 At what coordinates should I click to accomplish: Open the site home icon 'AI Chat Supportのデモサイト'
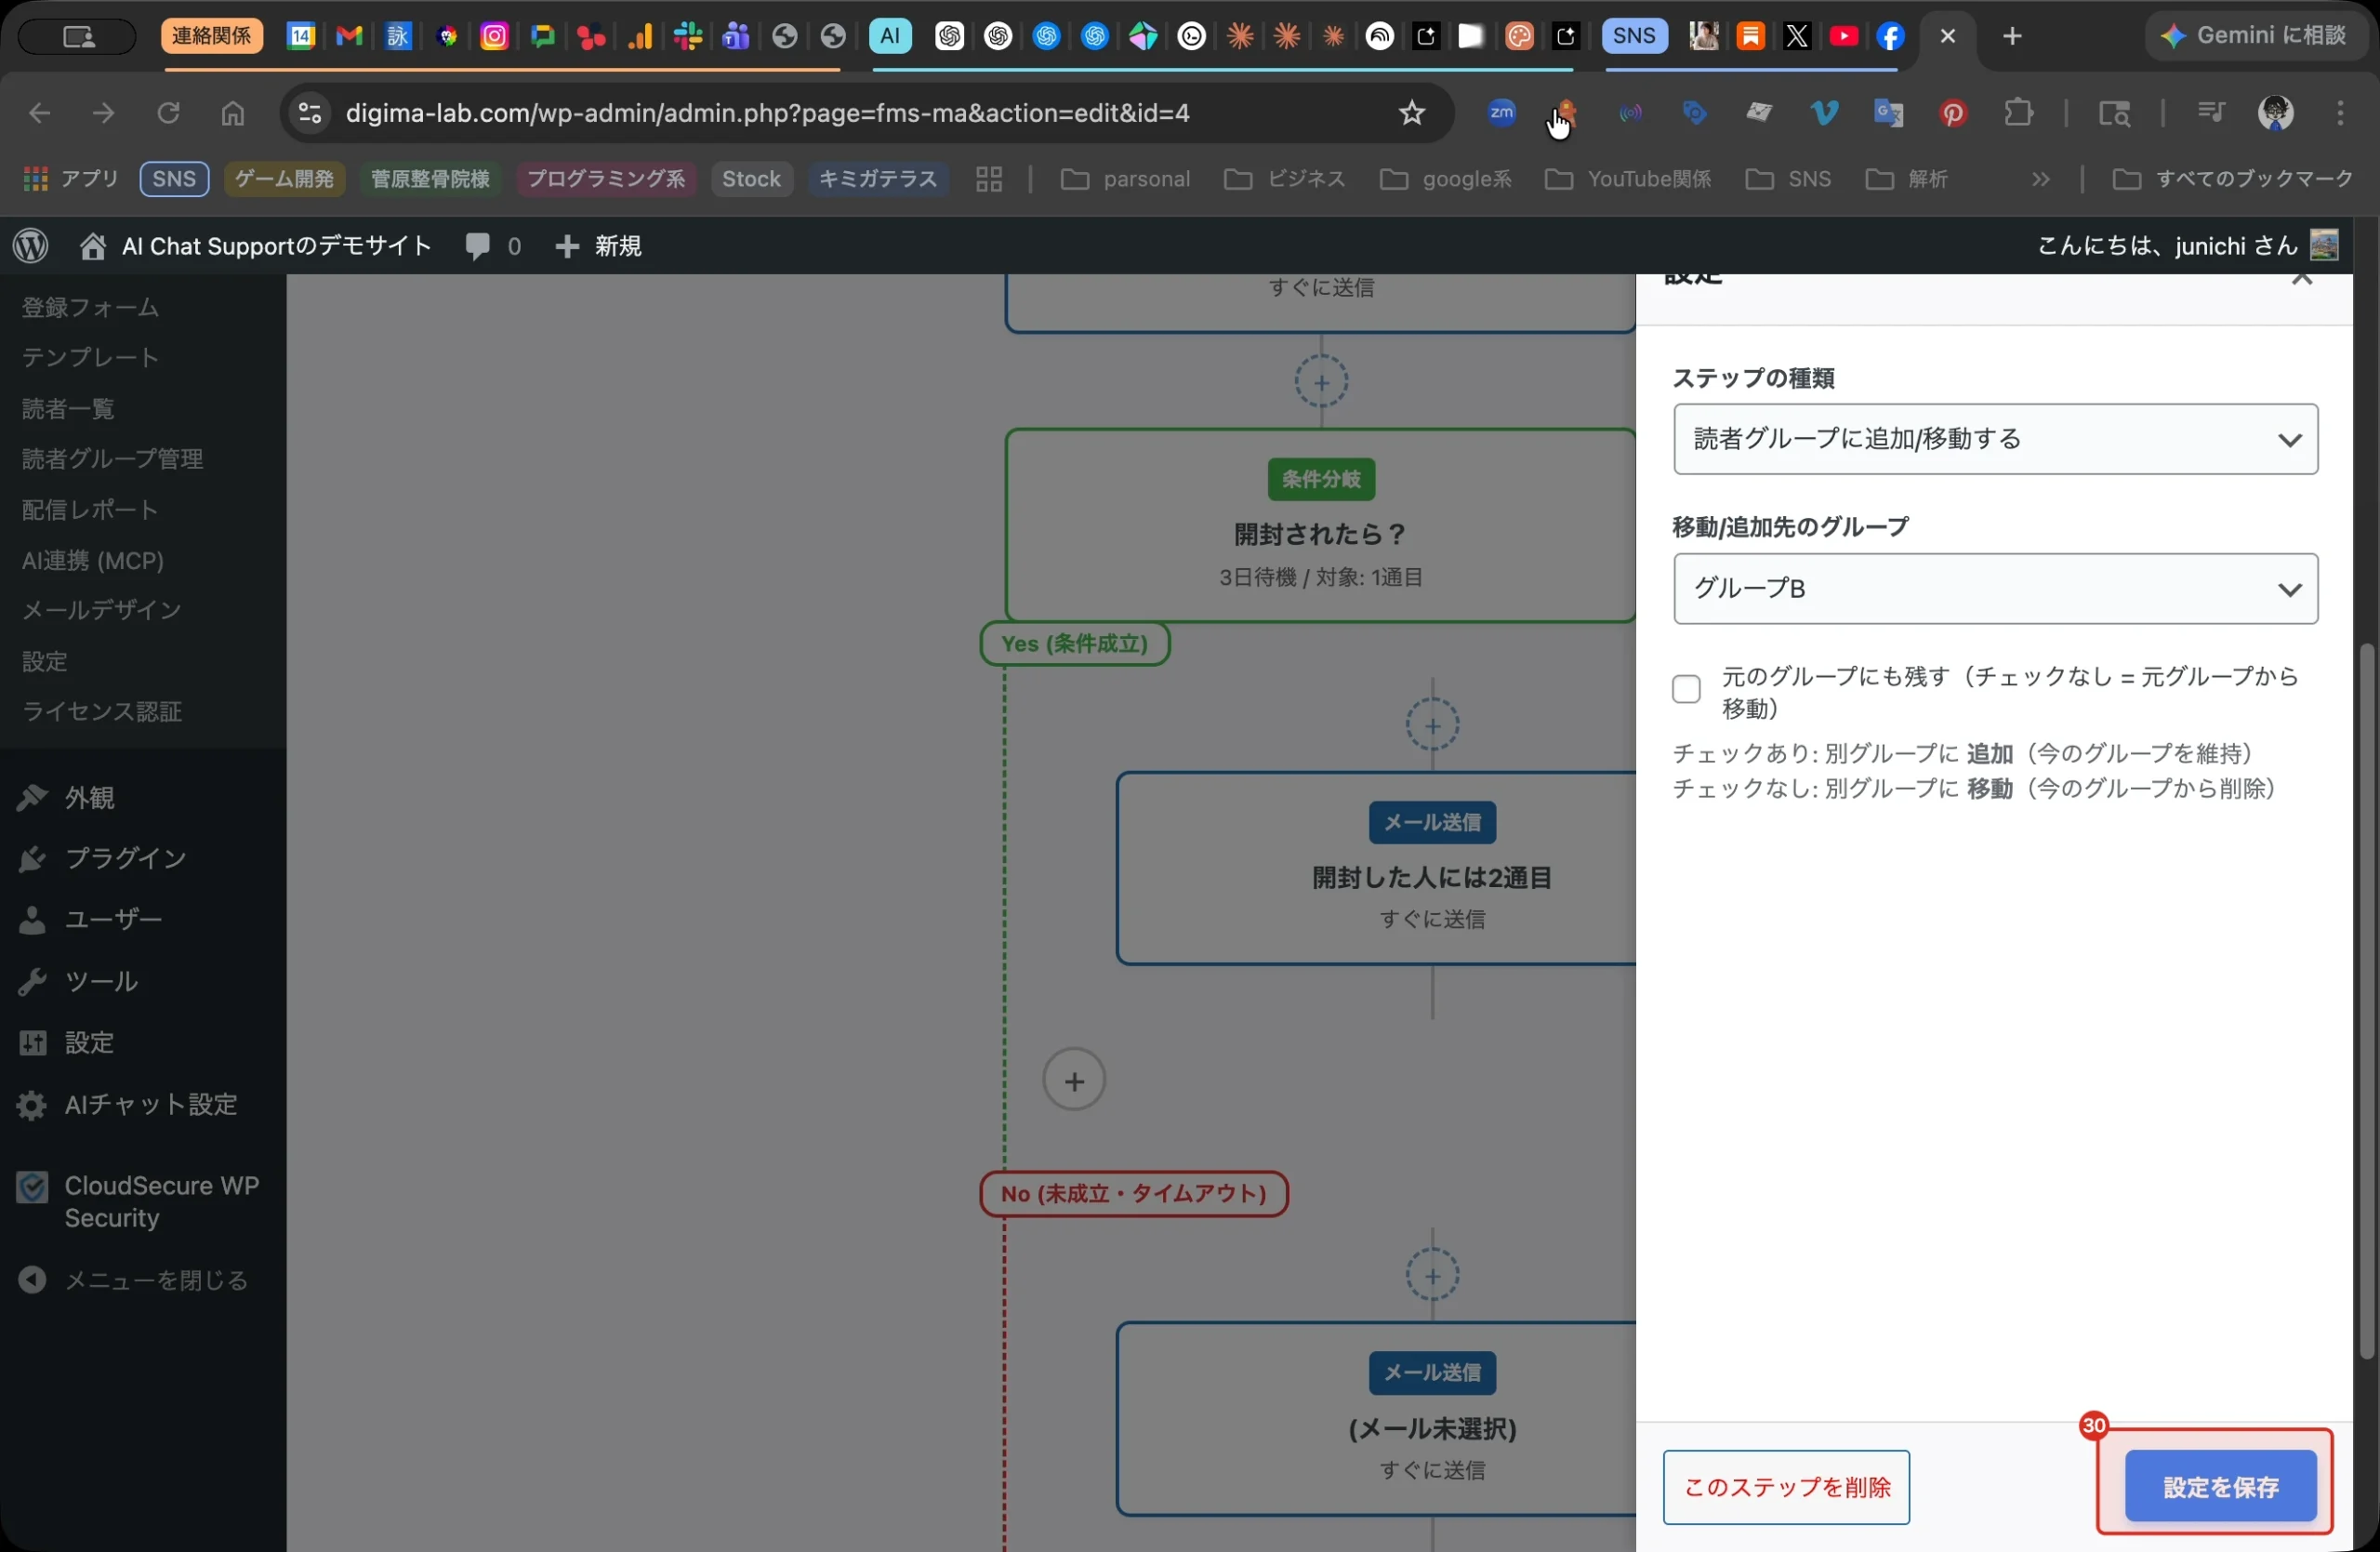coord(256,245)
